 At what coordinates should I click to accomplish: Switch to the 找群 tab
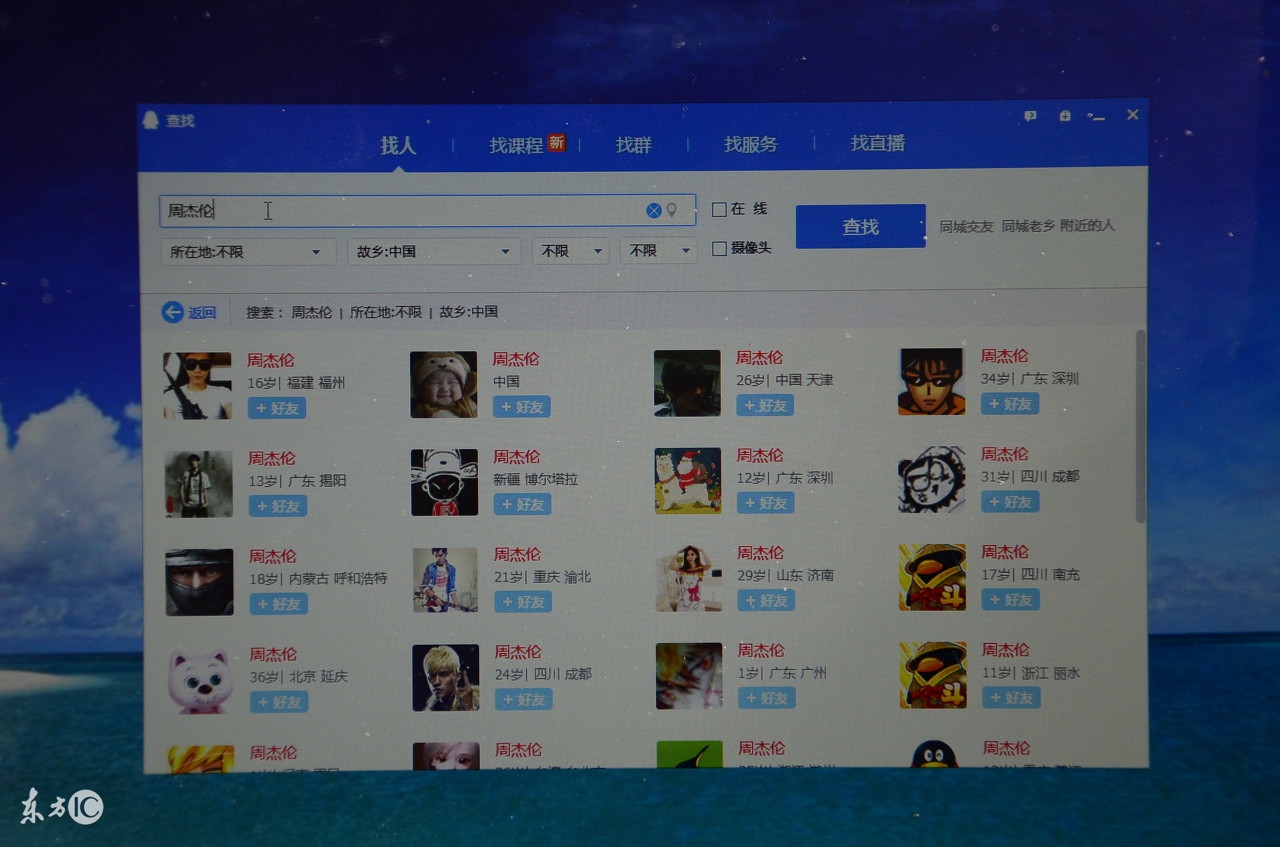(634, 145)
